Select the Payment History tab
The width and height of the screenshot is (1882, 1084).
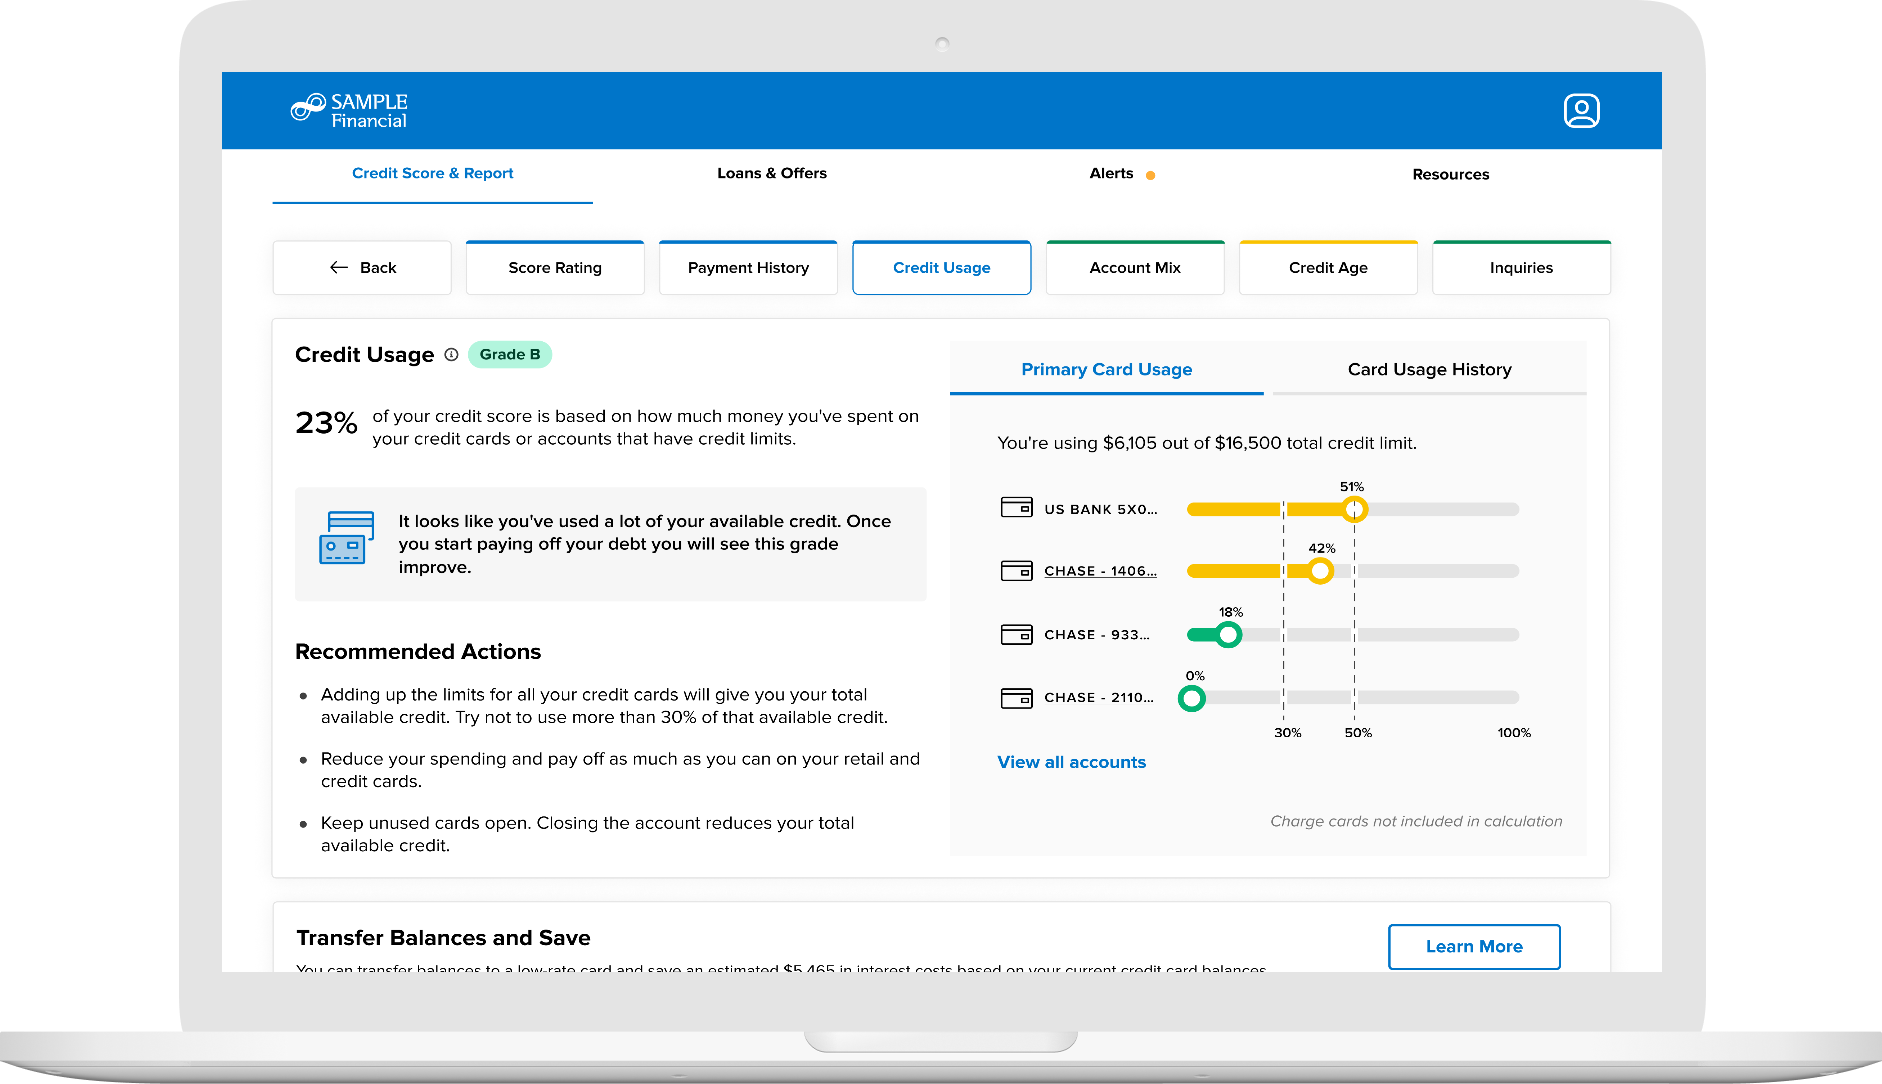coord(748,268)
